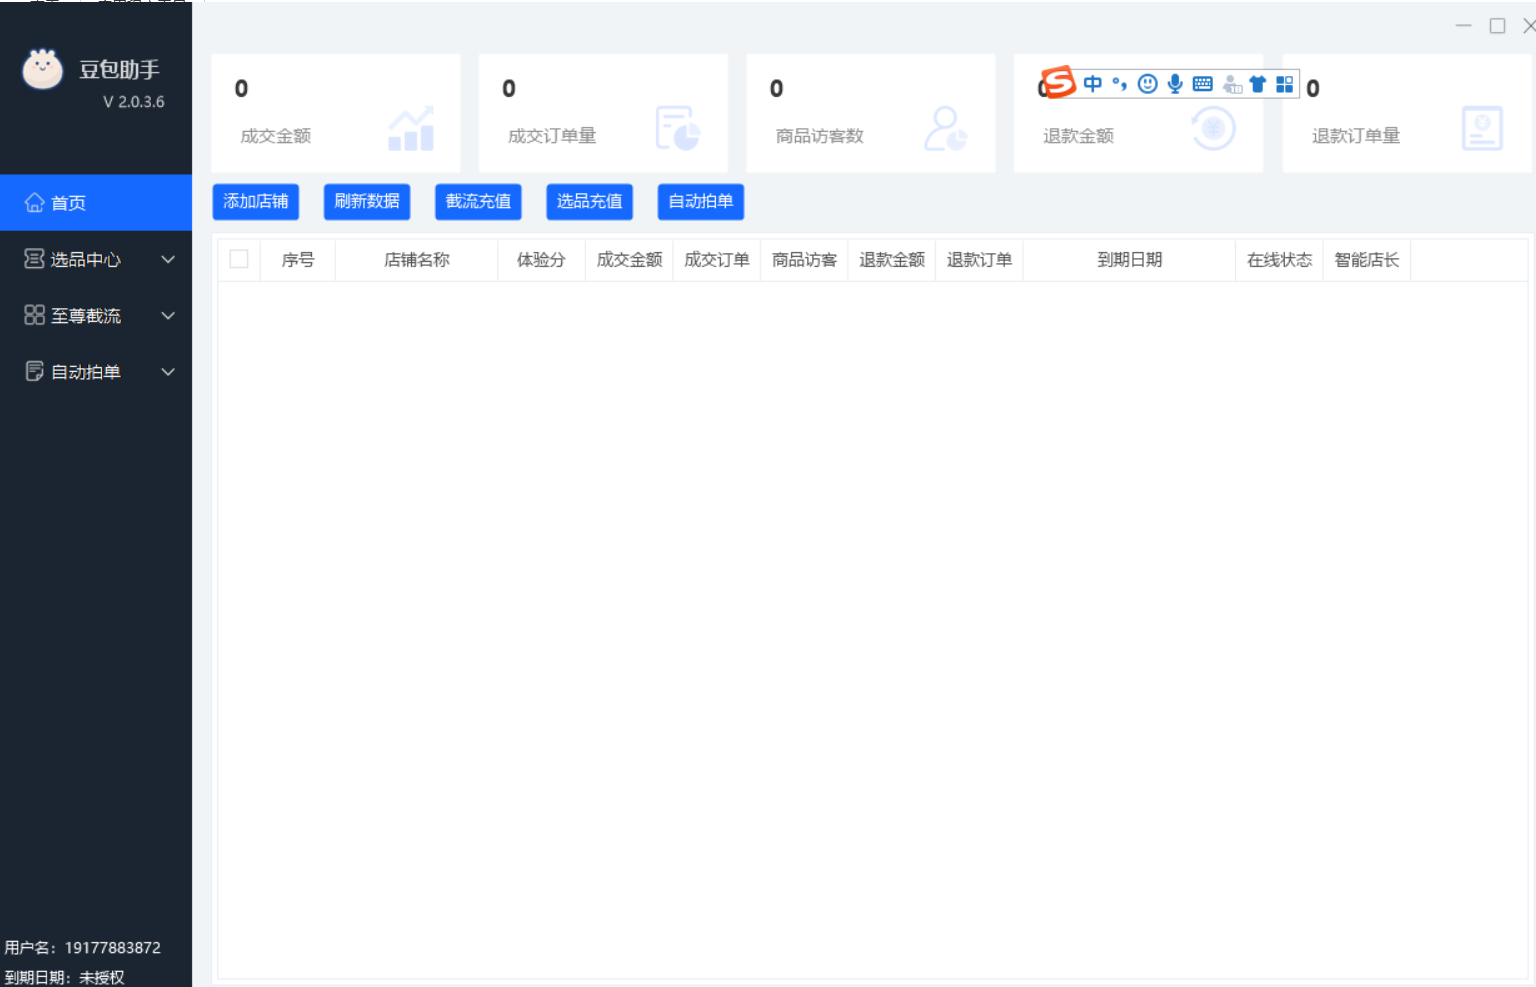Click the microphone voice input icon

tap(1175, 84)
